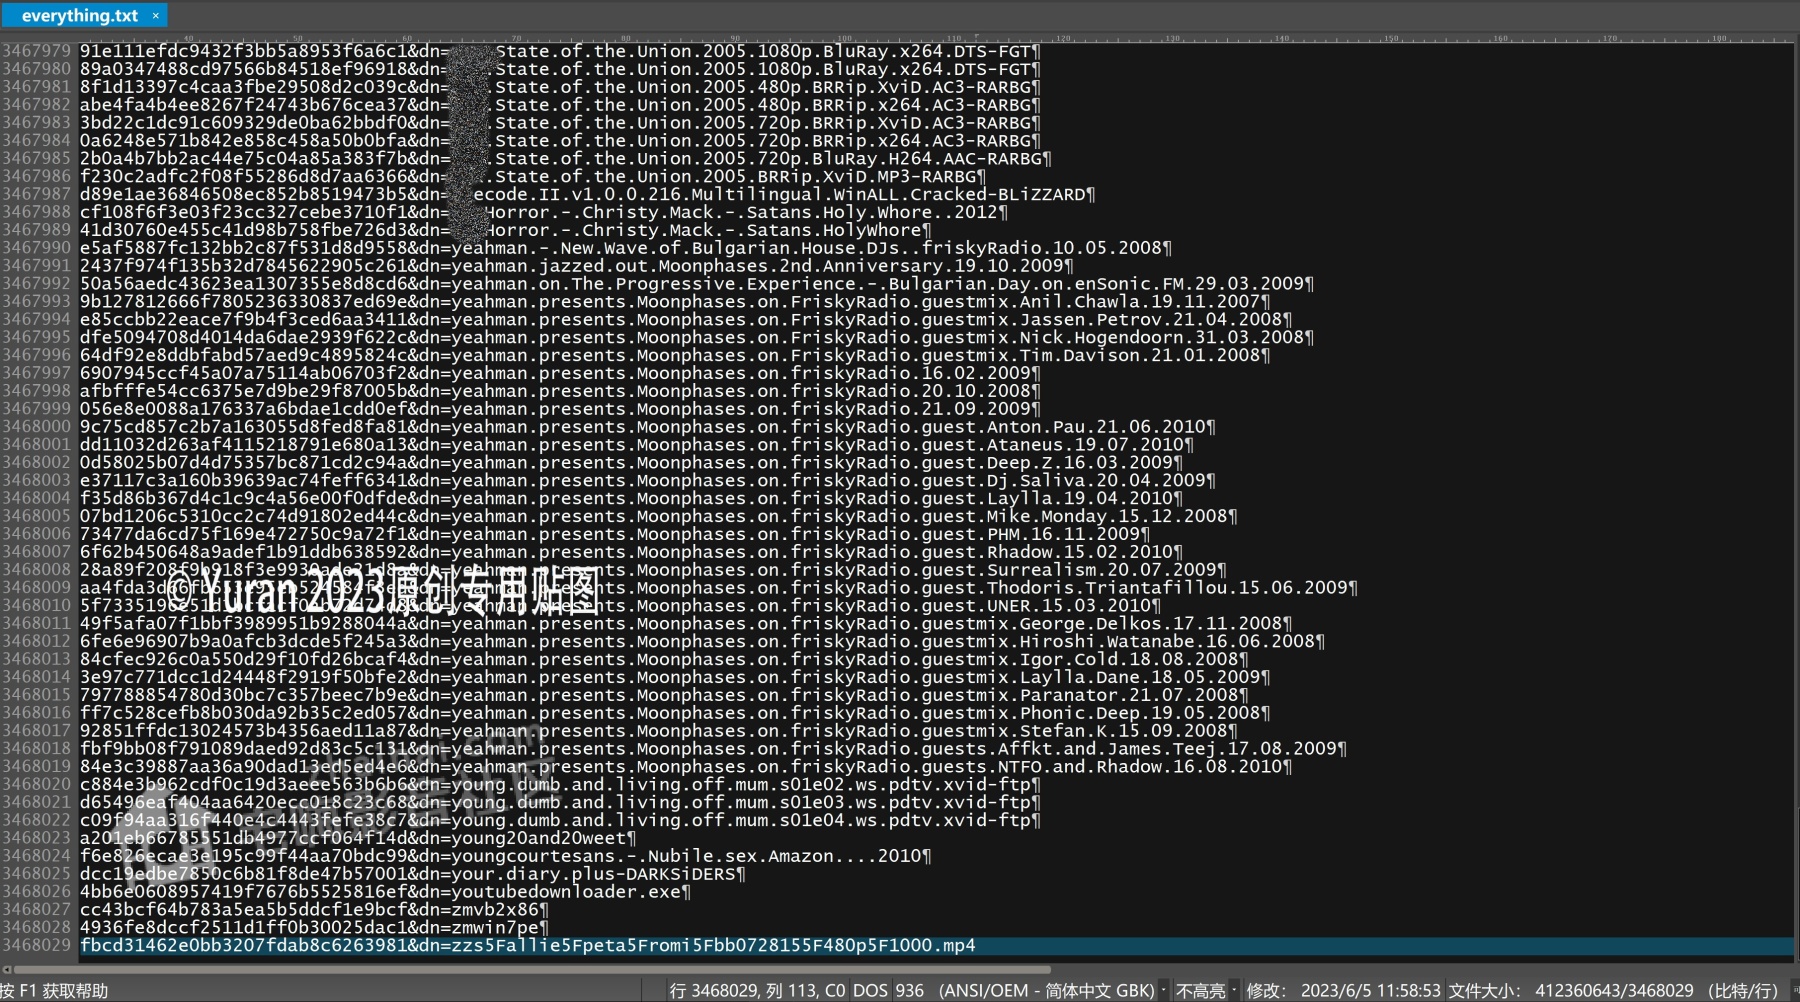Click the file size 412360643/3468029 status
Screen dimensions: 1800x1002
coord(1614,990)
